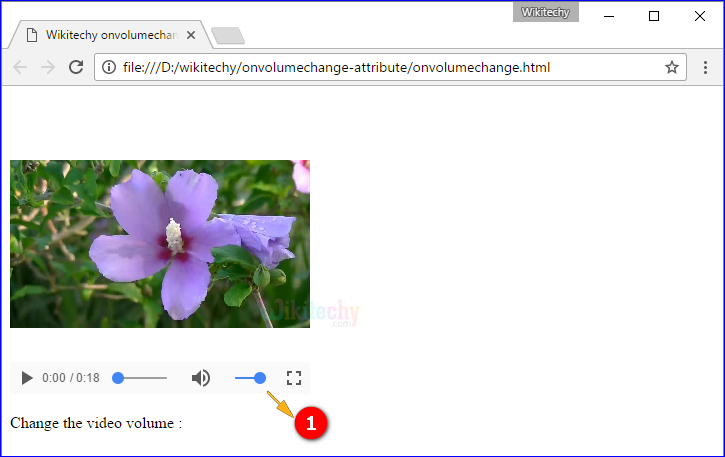The image size is (725, 457).
Task: Click the volume slider handle
Action: pos(260,378)
